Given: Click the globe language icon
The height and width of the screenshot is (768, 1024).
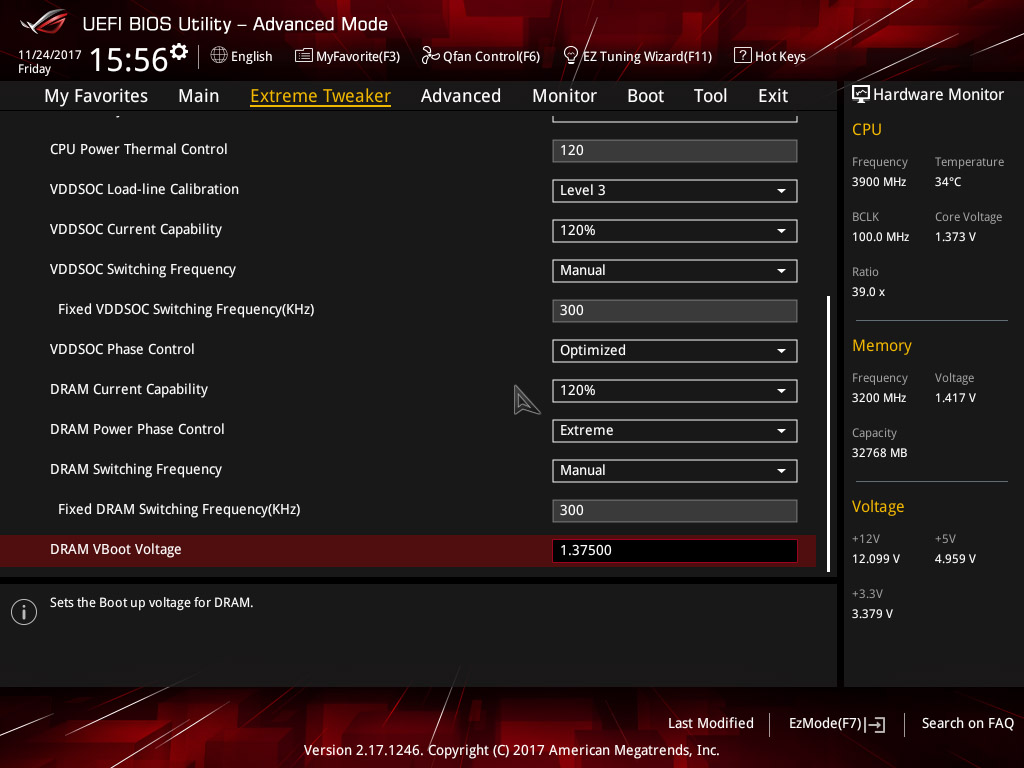Looking at the screenshot, I should click(219, 56).
